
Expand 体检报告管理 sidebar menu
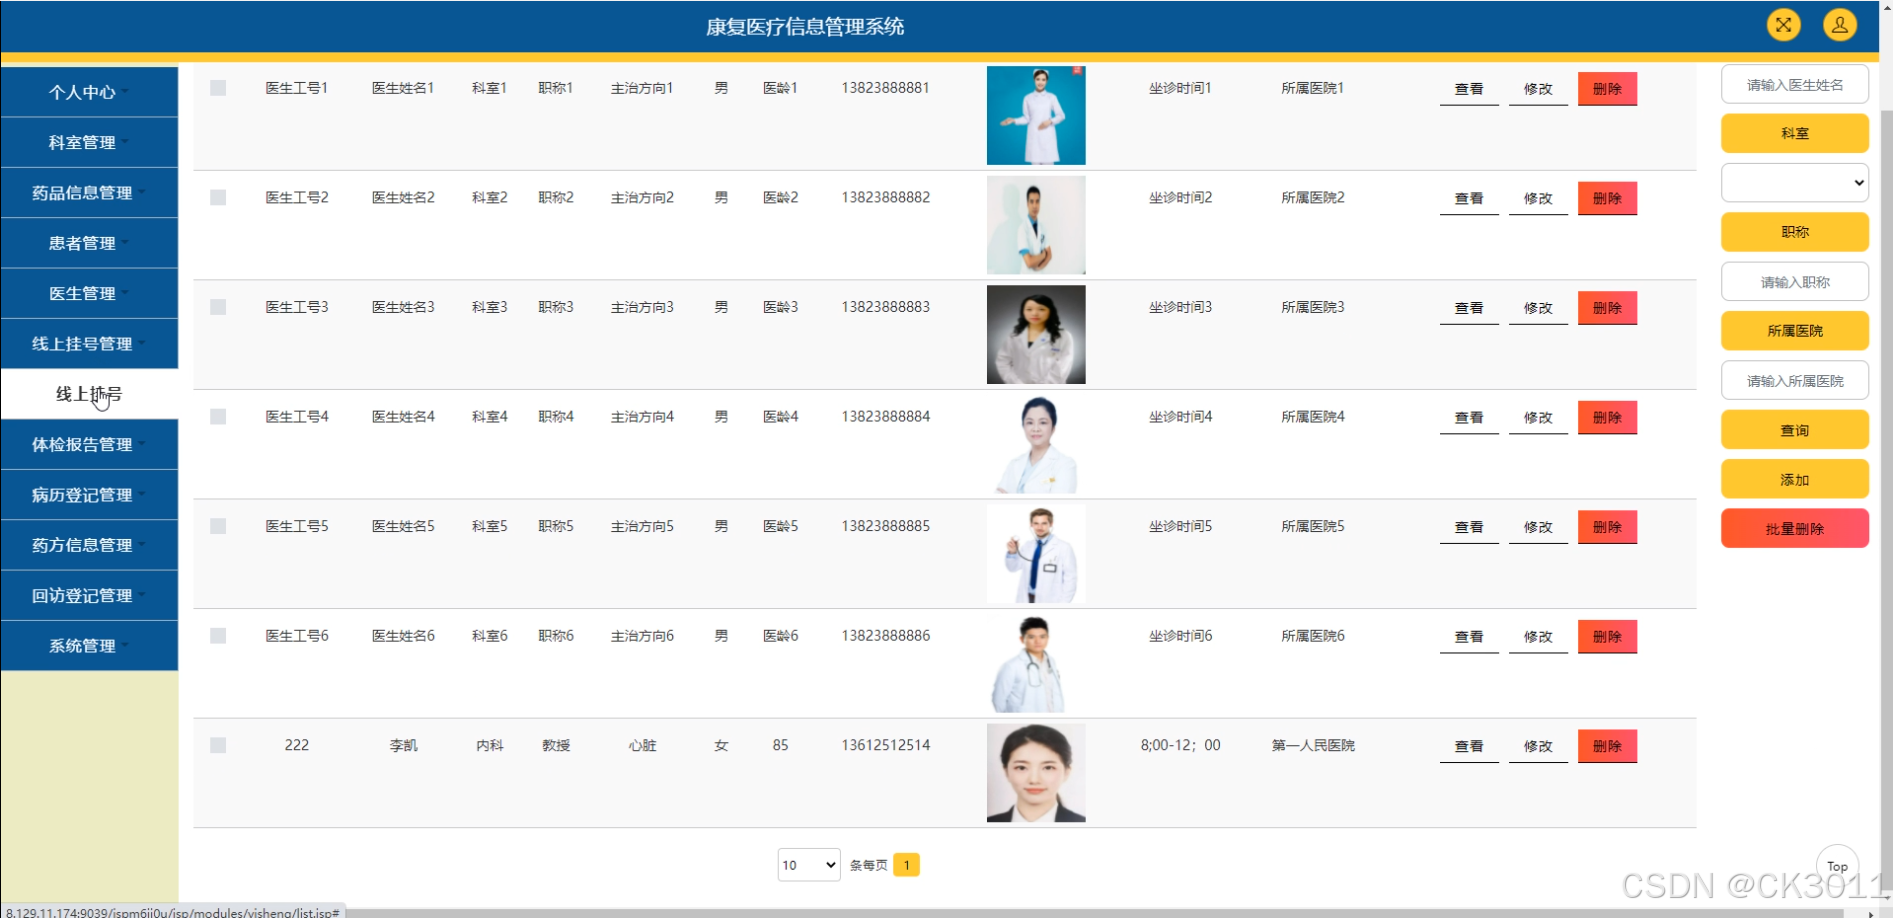click(89, 444)
